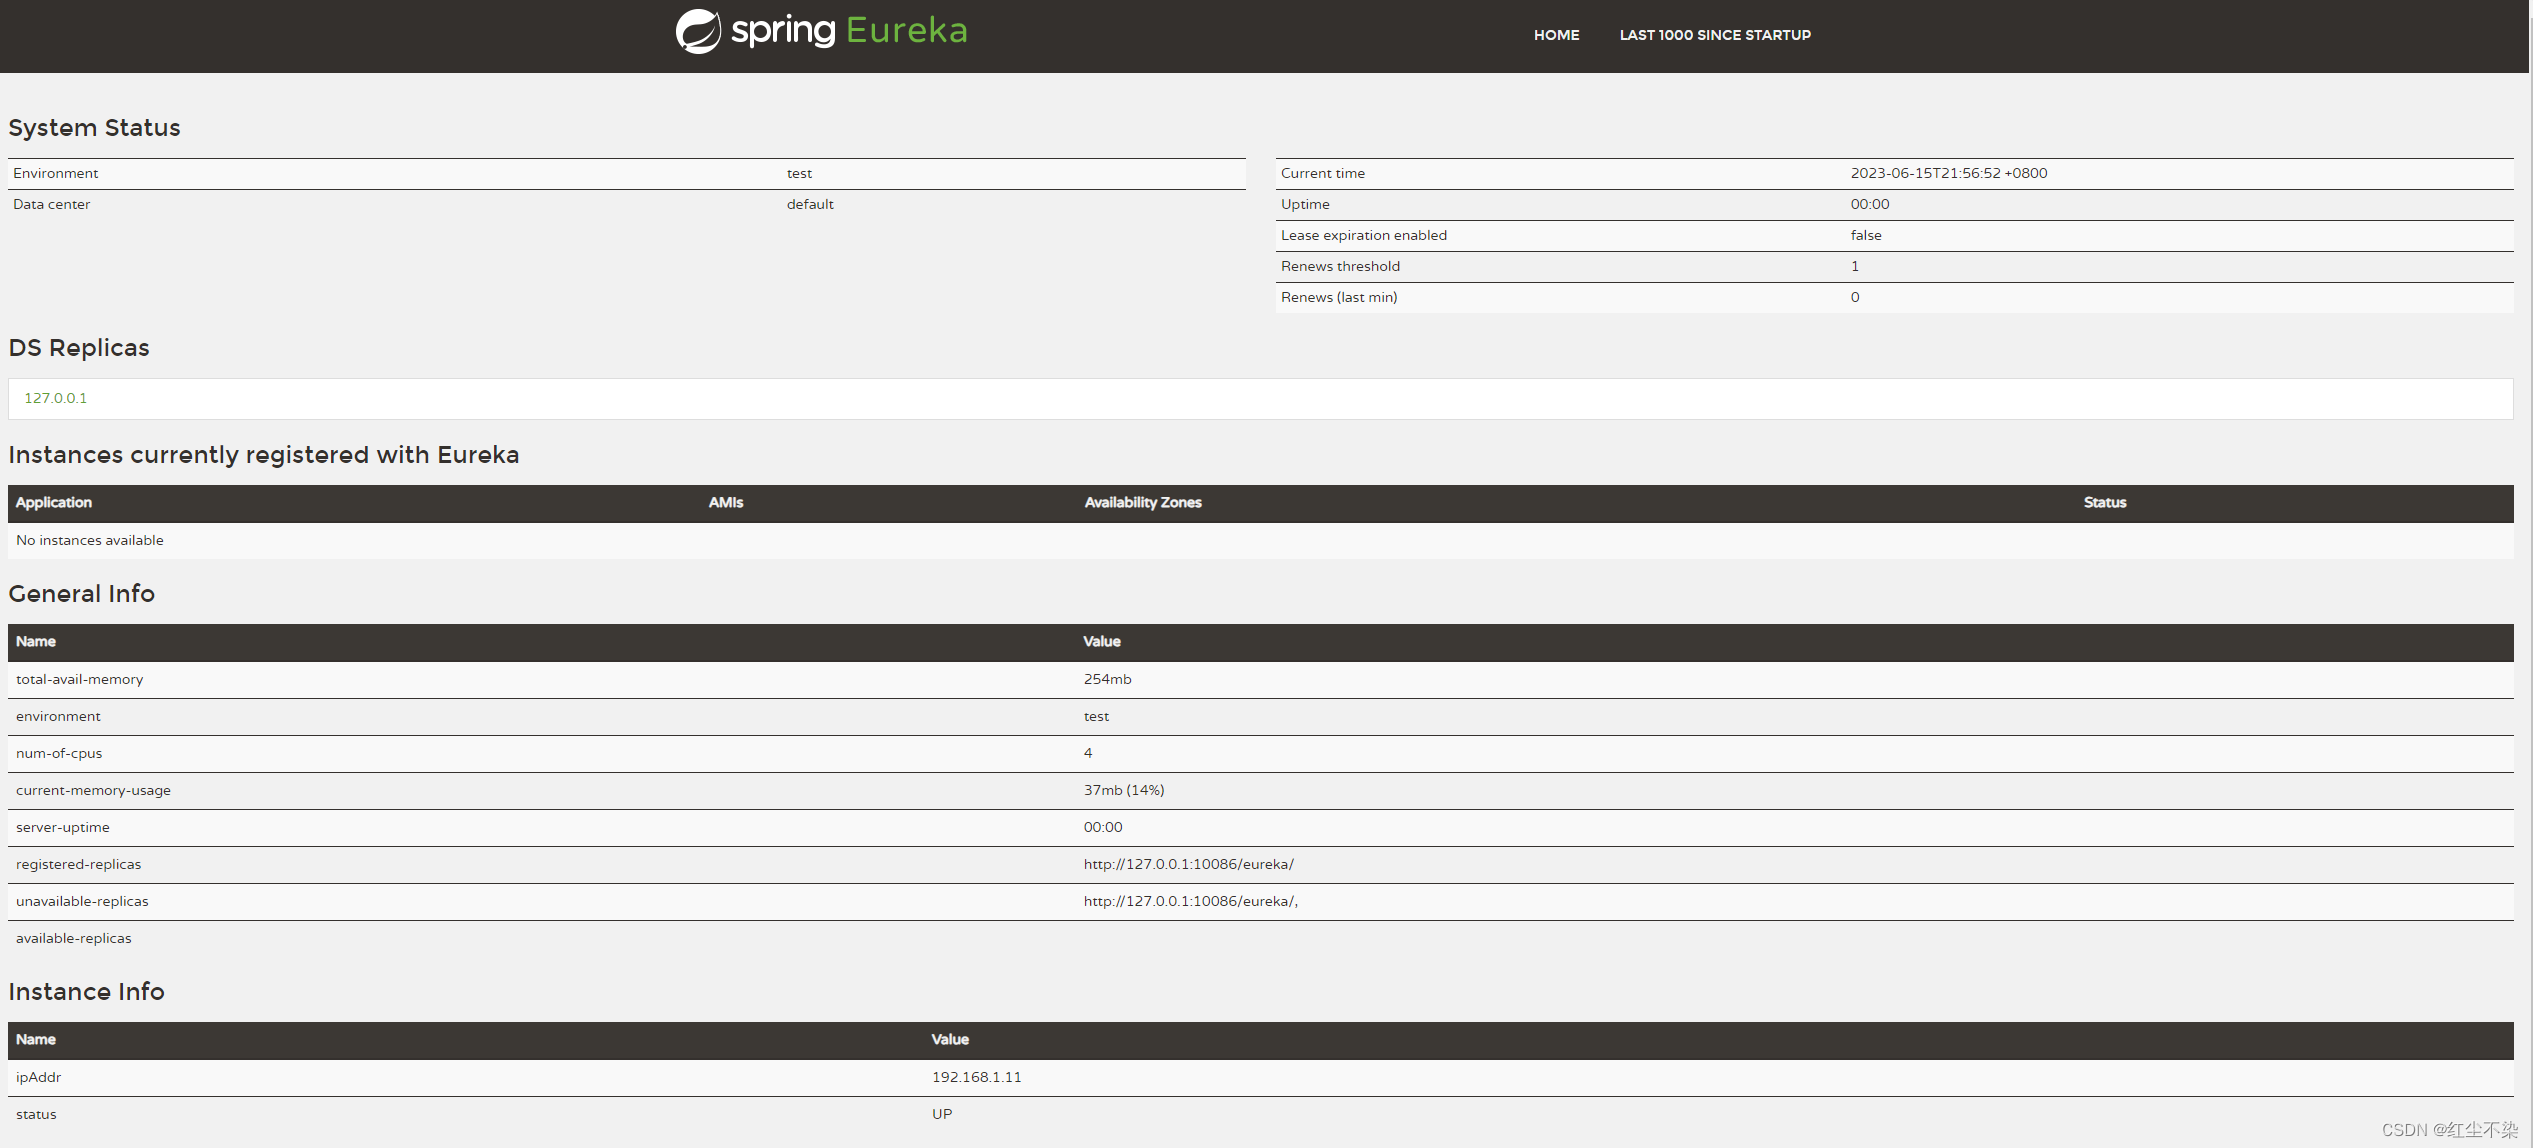The height and width of the screenshot is (1148, 2533).
Task: Select the Data center label
Action: tap(51, 204)
